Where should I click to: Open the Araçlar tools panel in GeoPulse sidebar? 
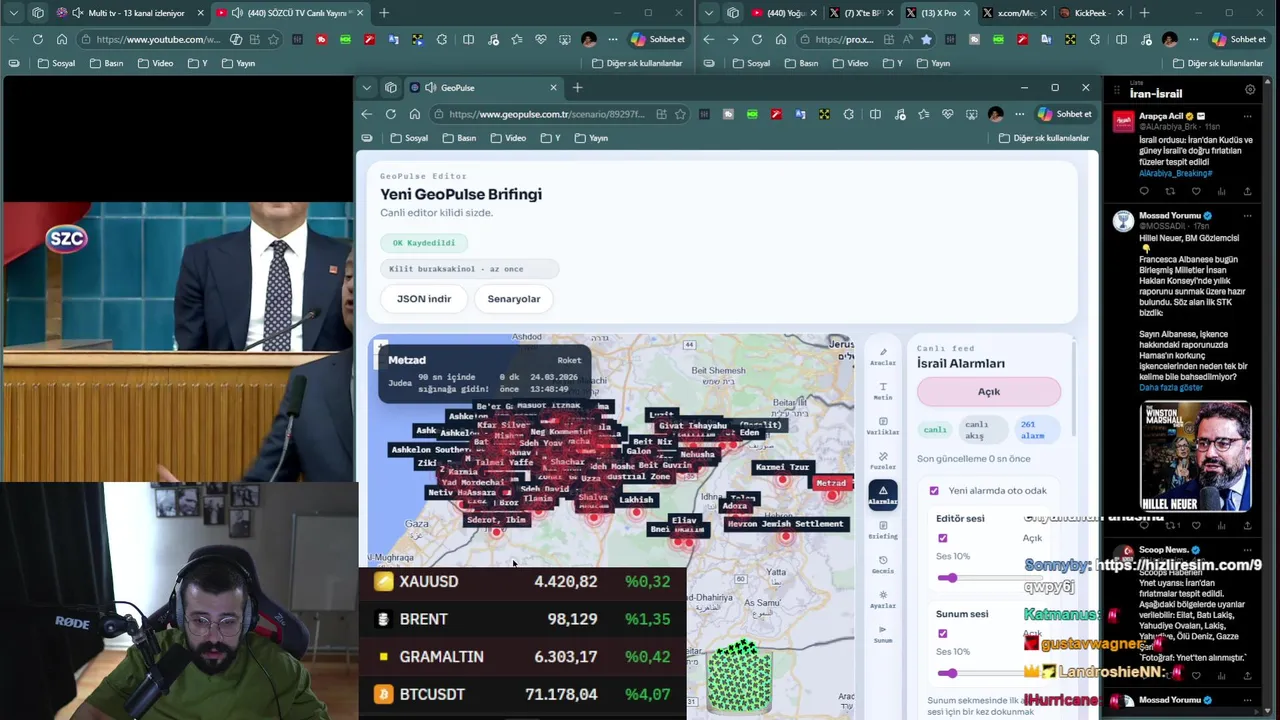(883, 356)
